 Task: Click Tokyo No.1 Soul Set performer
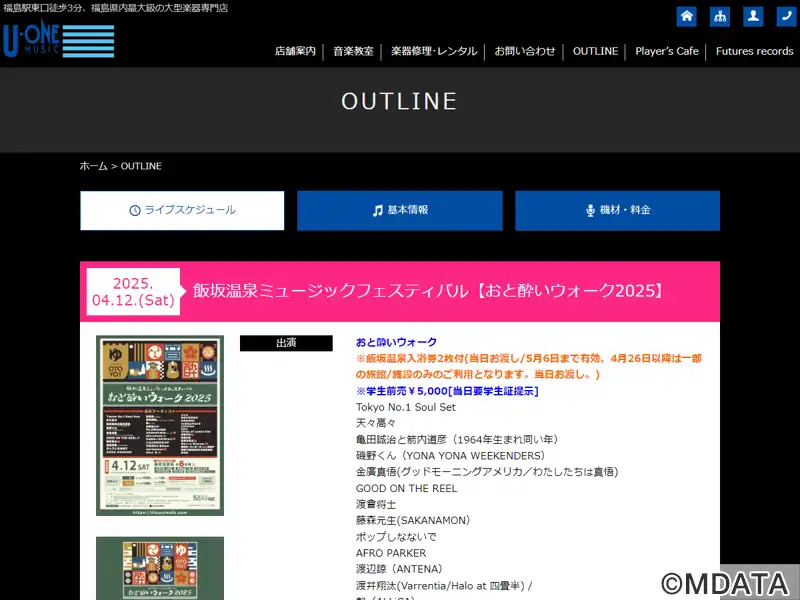coord(406,407)
